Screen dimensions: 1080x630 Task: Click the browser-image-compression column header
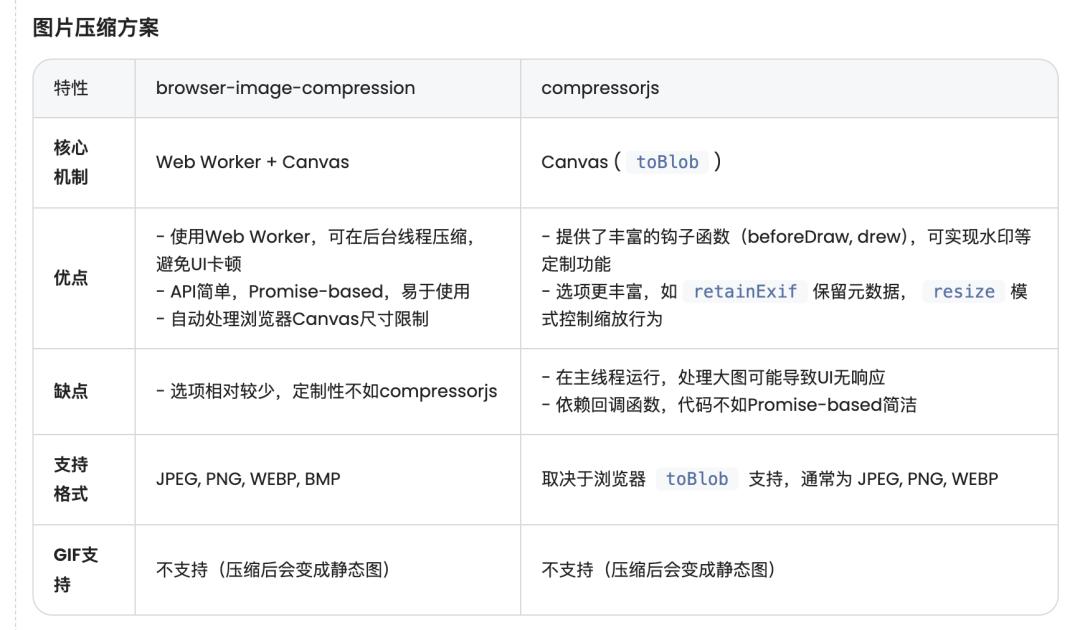click(x=285, y=88)
